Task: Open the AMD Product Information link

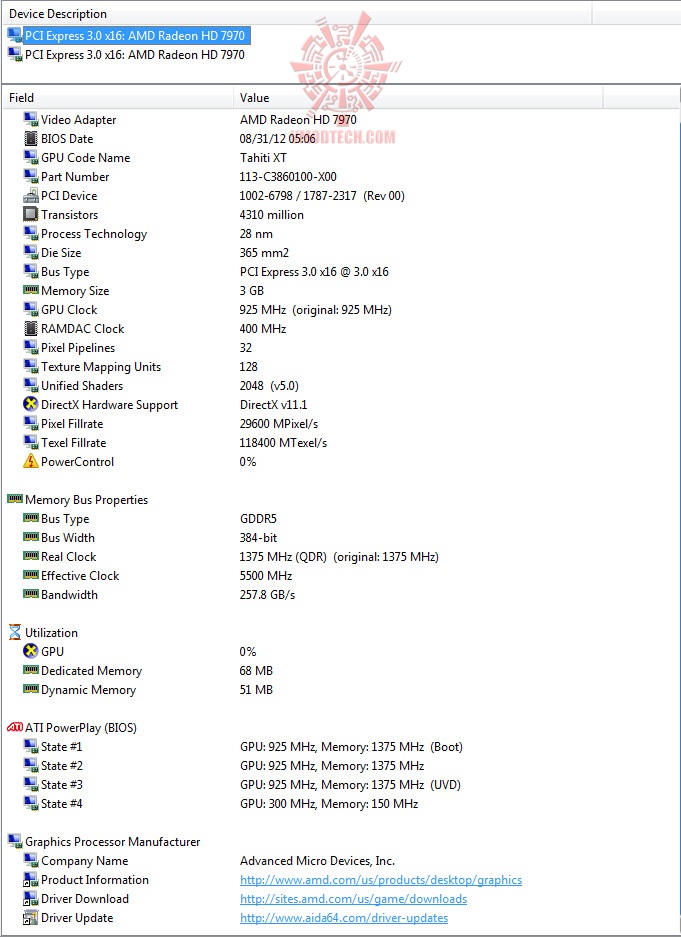Action: [381, 880]
